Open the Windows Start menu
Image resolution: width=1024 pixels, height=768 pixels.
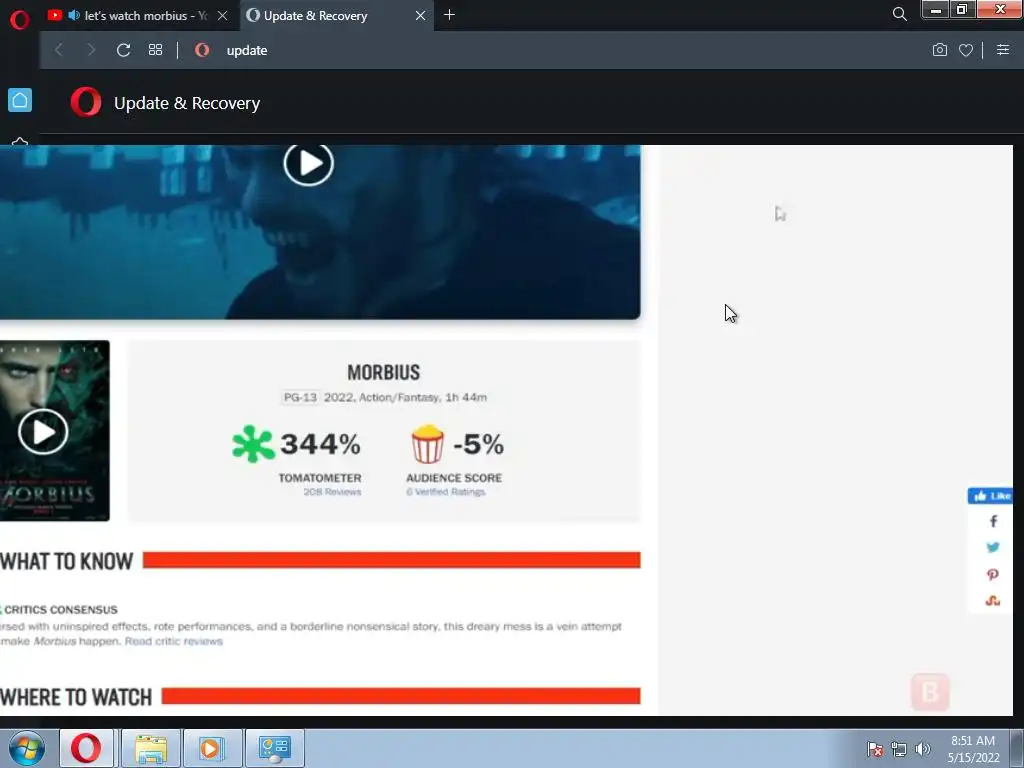point(27,748)
